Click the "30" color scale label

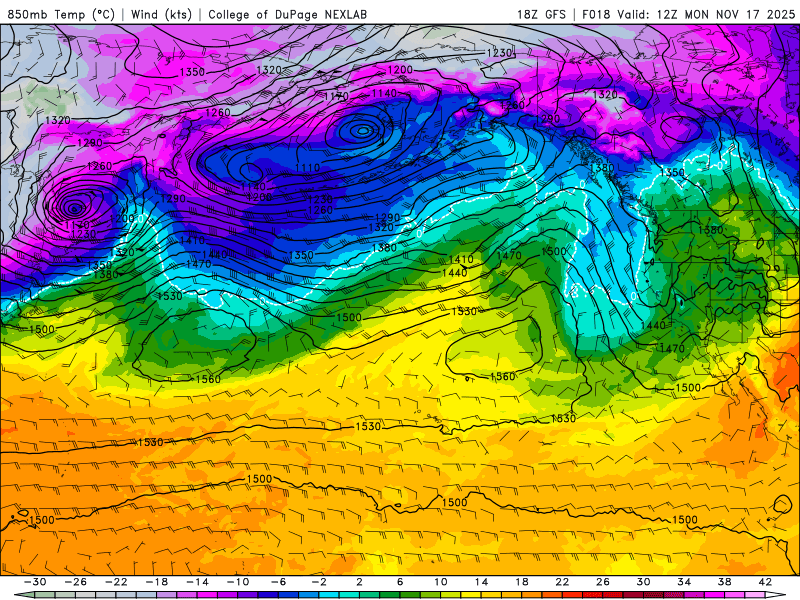(643, 582)
